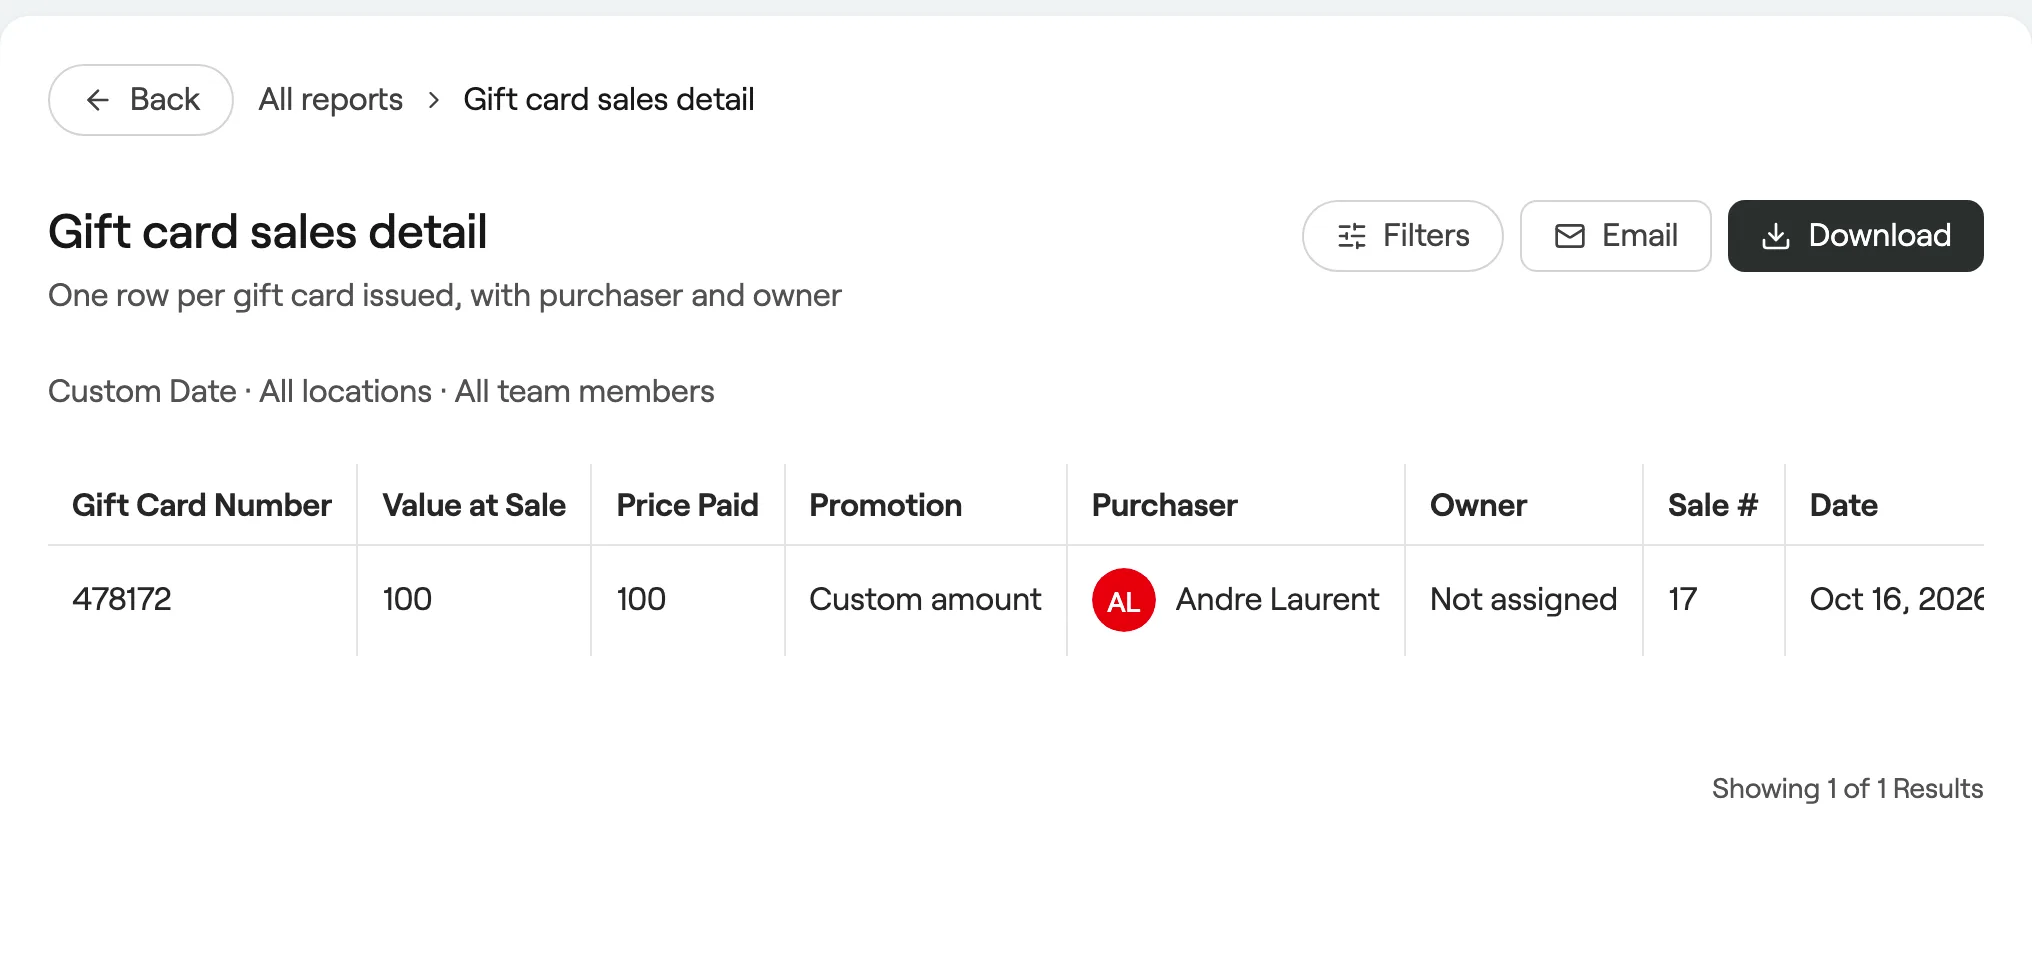The width and height of the screenshot is (2032, 960).
Task: Click the Gift card sales detail heading
Action: point(267,232)
